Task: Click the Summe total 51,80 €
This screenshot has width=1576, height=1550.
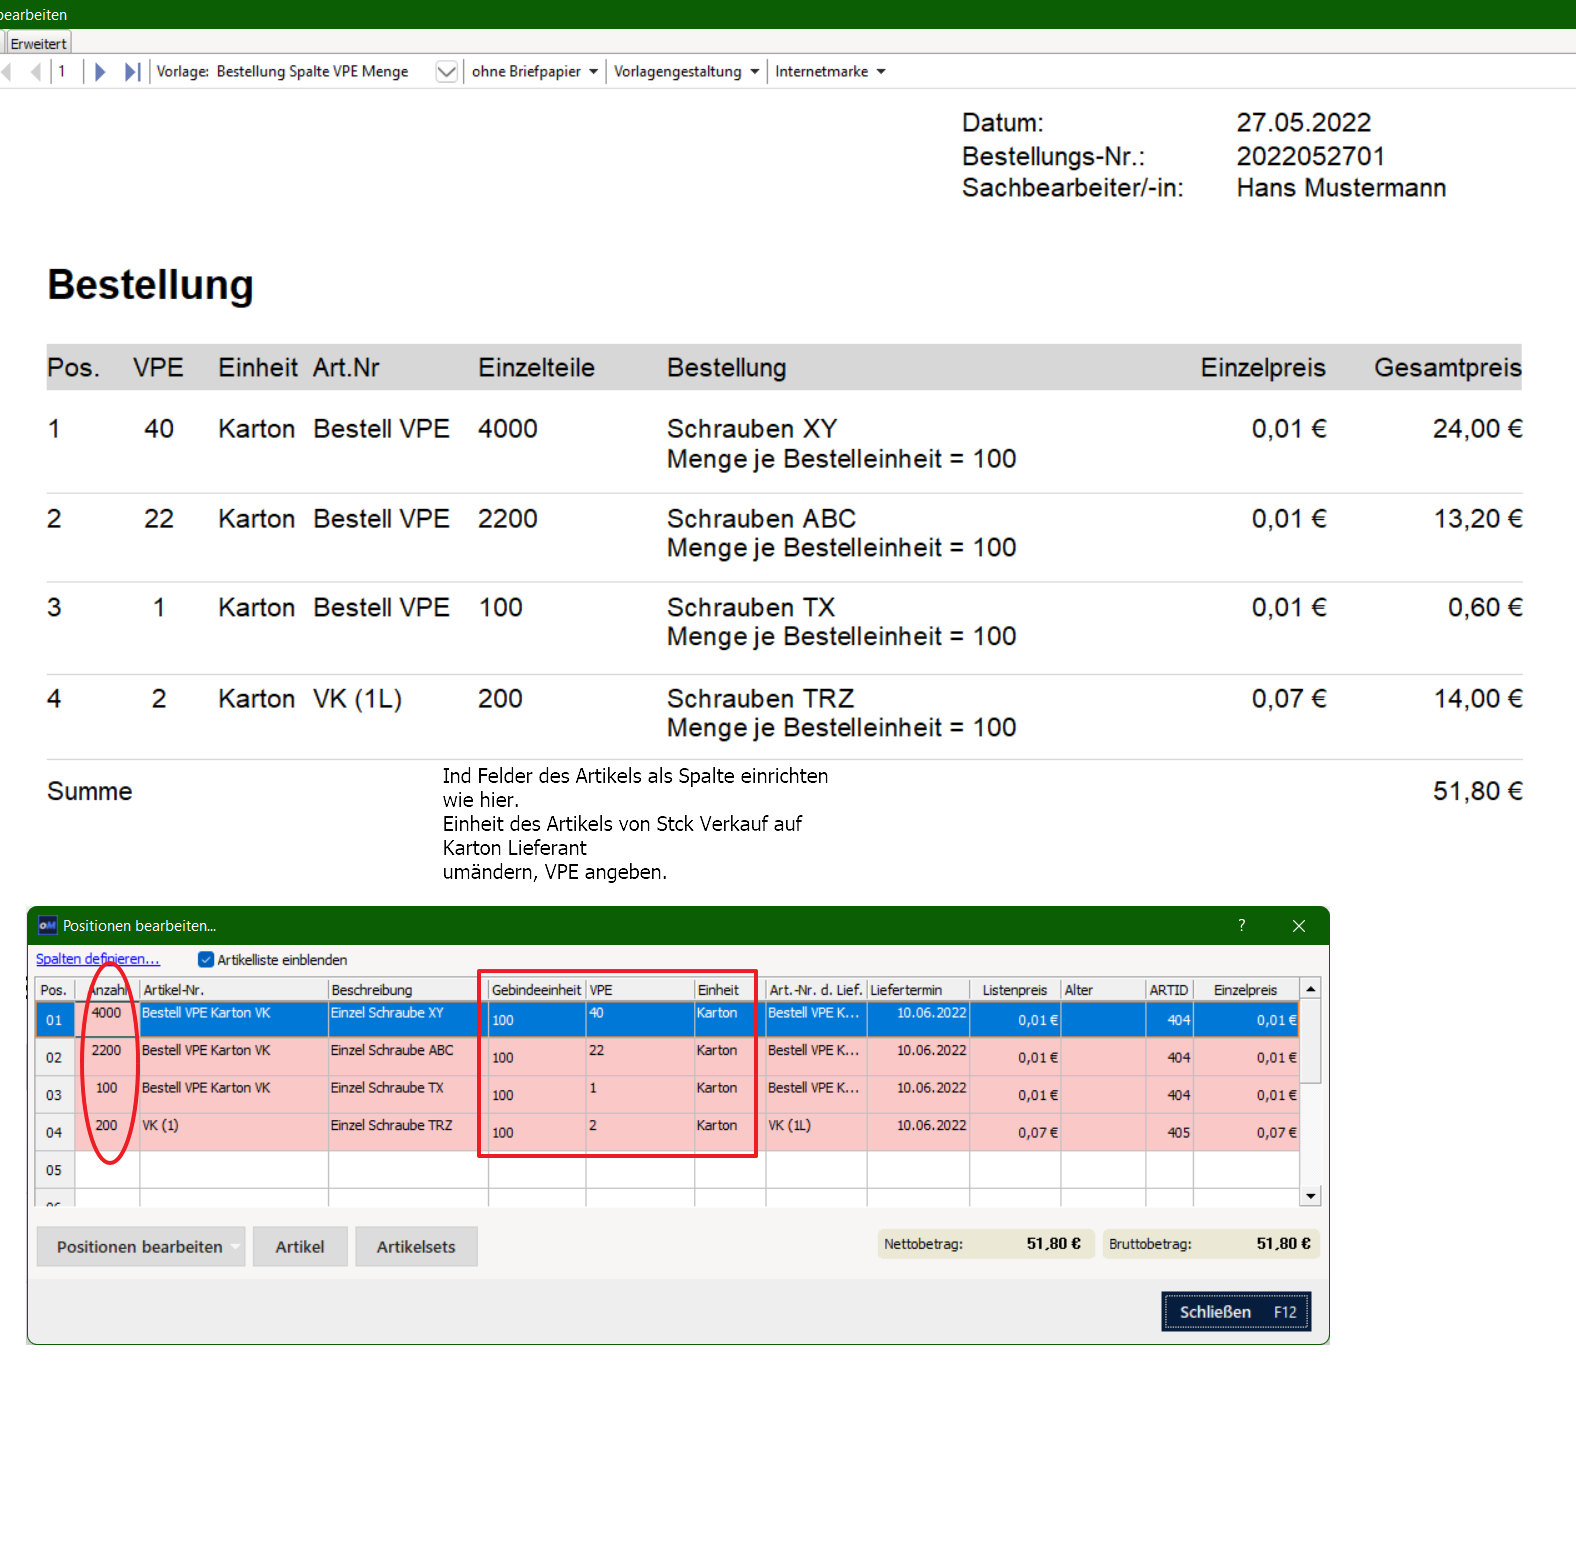Action: coord(1477,791)
